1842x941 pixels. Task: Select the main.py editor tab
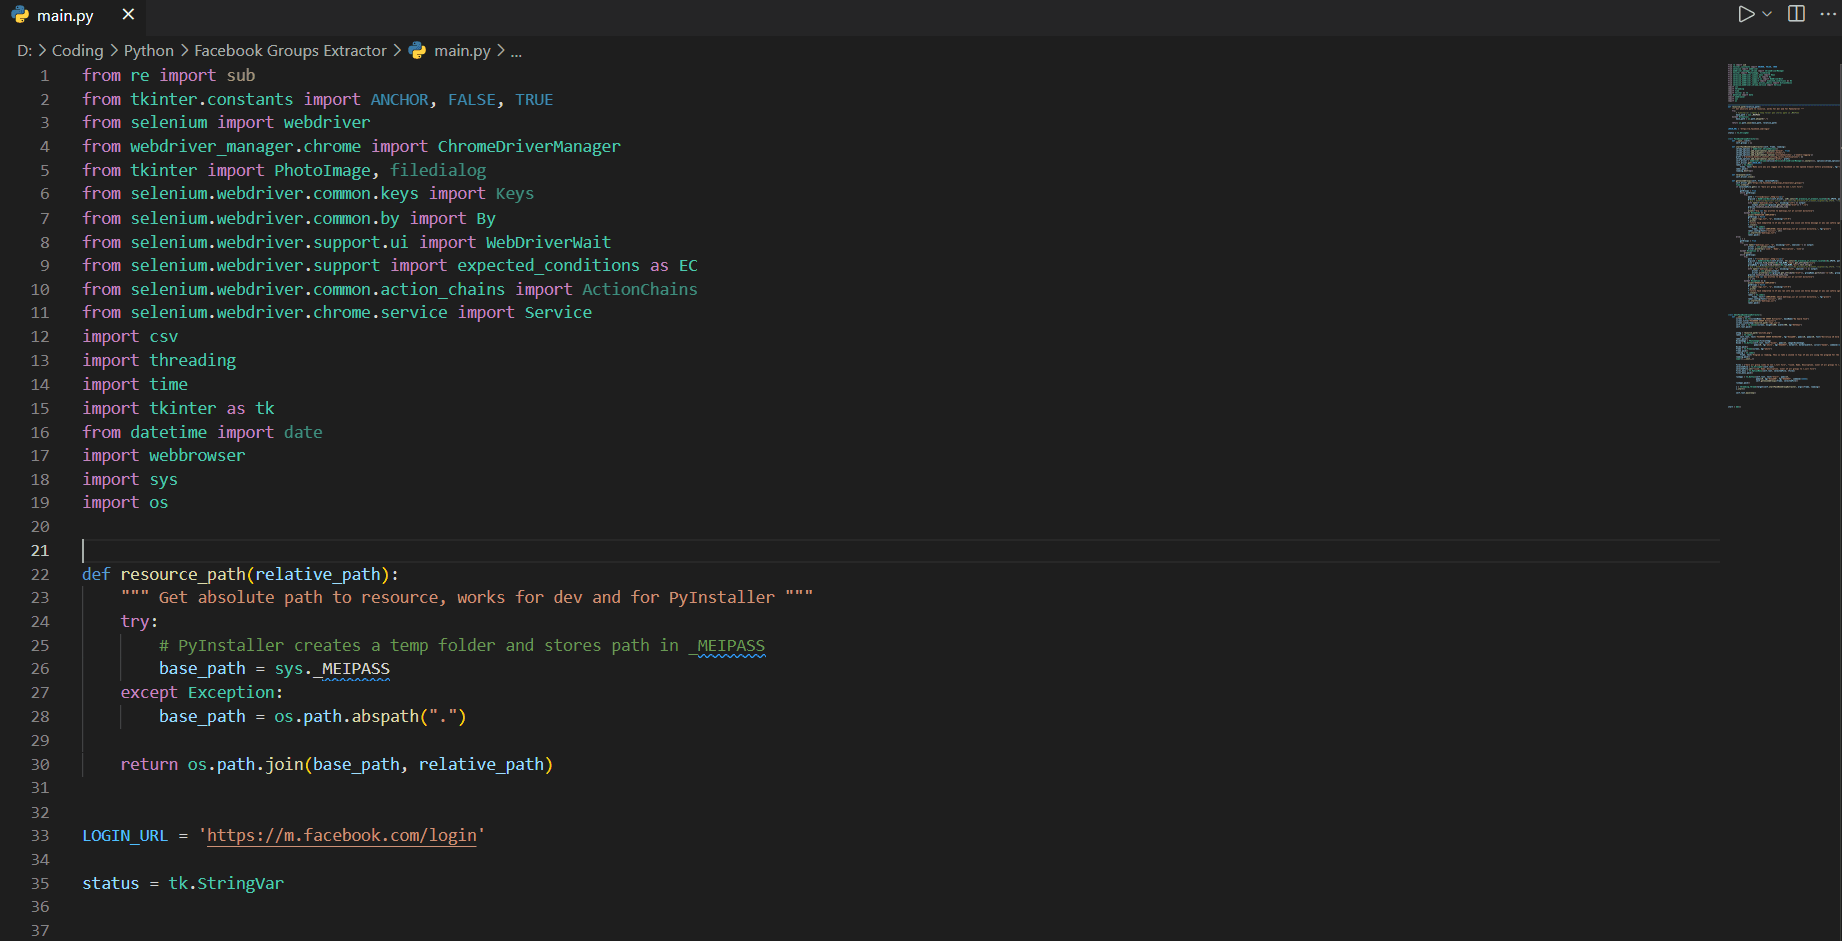point(72,16)
